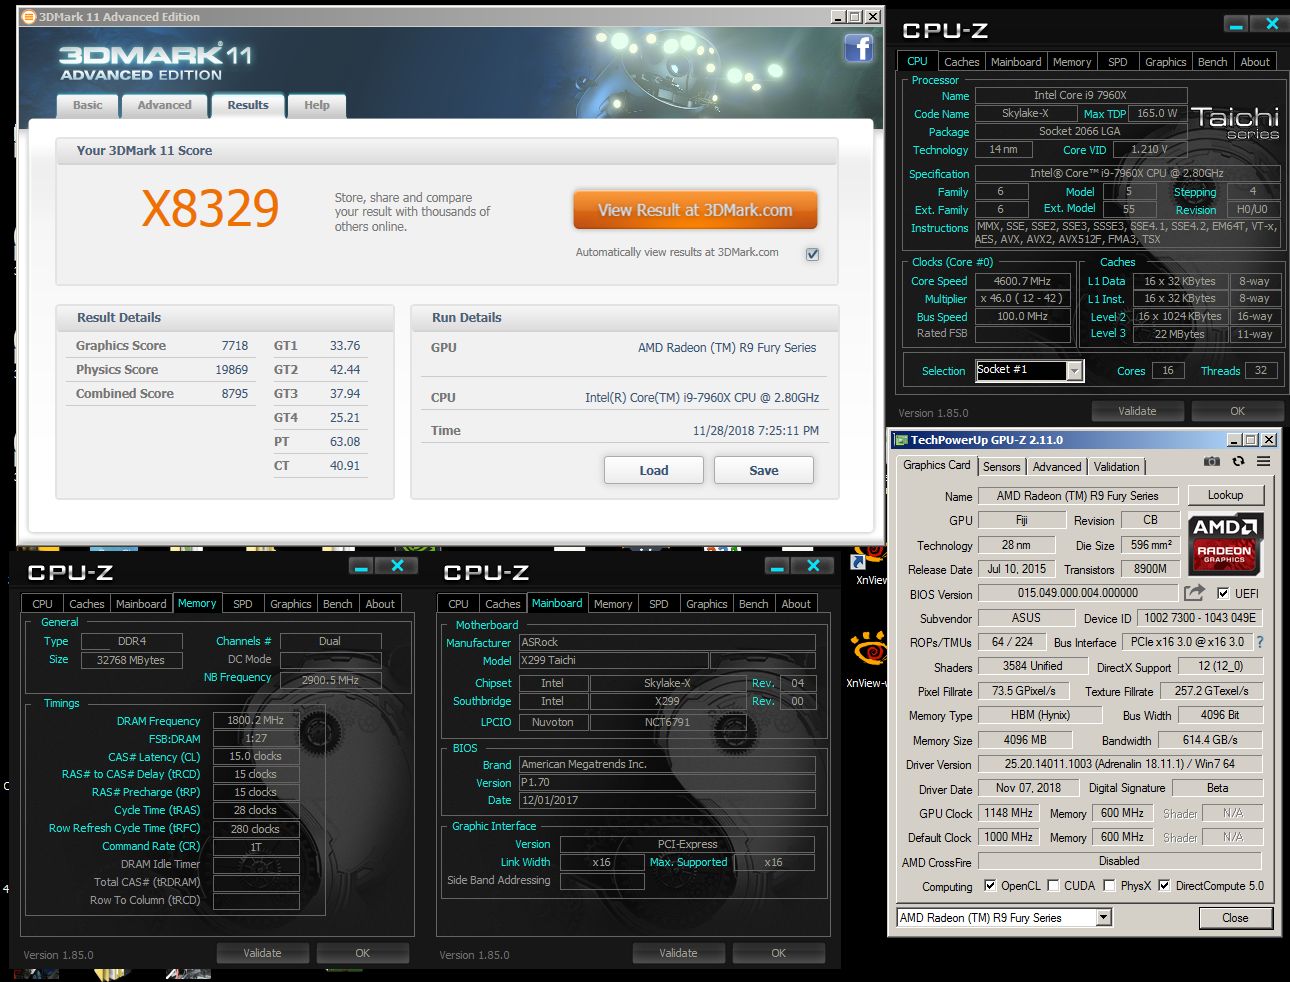Image resolution: width=1290 pixels, height=982 pixels.
Task: Click the Size value 32768 MBytes
Action: (x=131, y=660)
